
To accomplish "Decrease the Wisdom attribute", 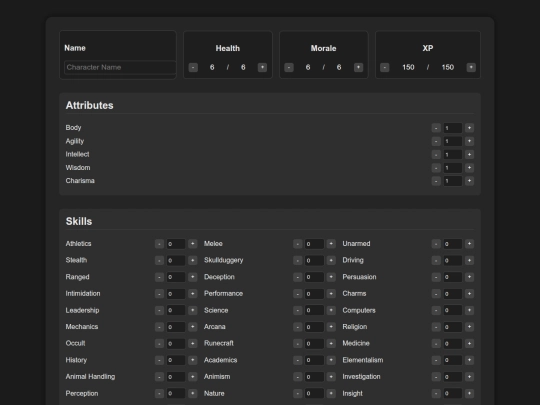I will (436, 168).
